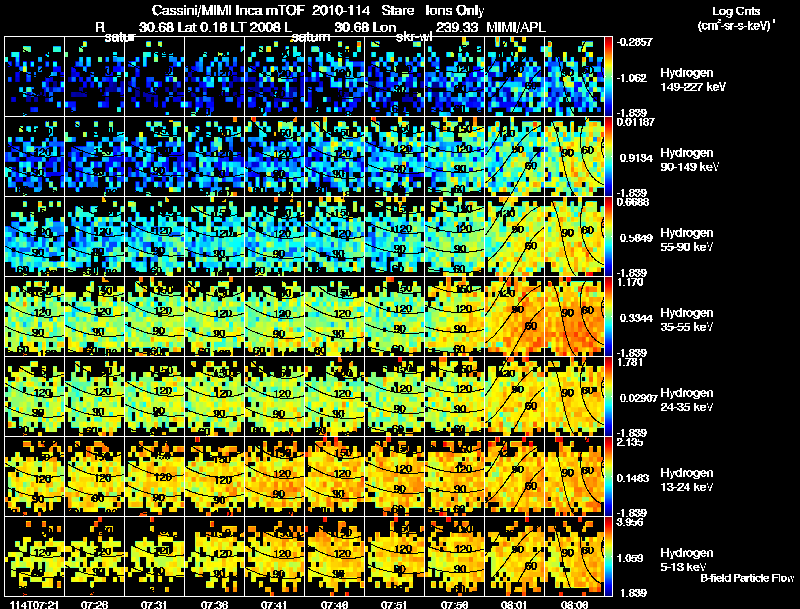
Task: Open the 149-227 keV panel at 07:21
Action: [35, 76]
